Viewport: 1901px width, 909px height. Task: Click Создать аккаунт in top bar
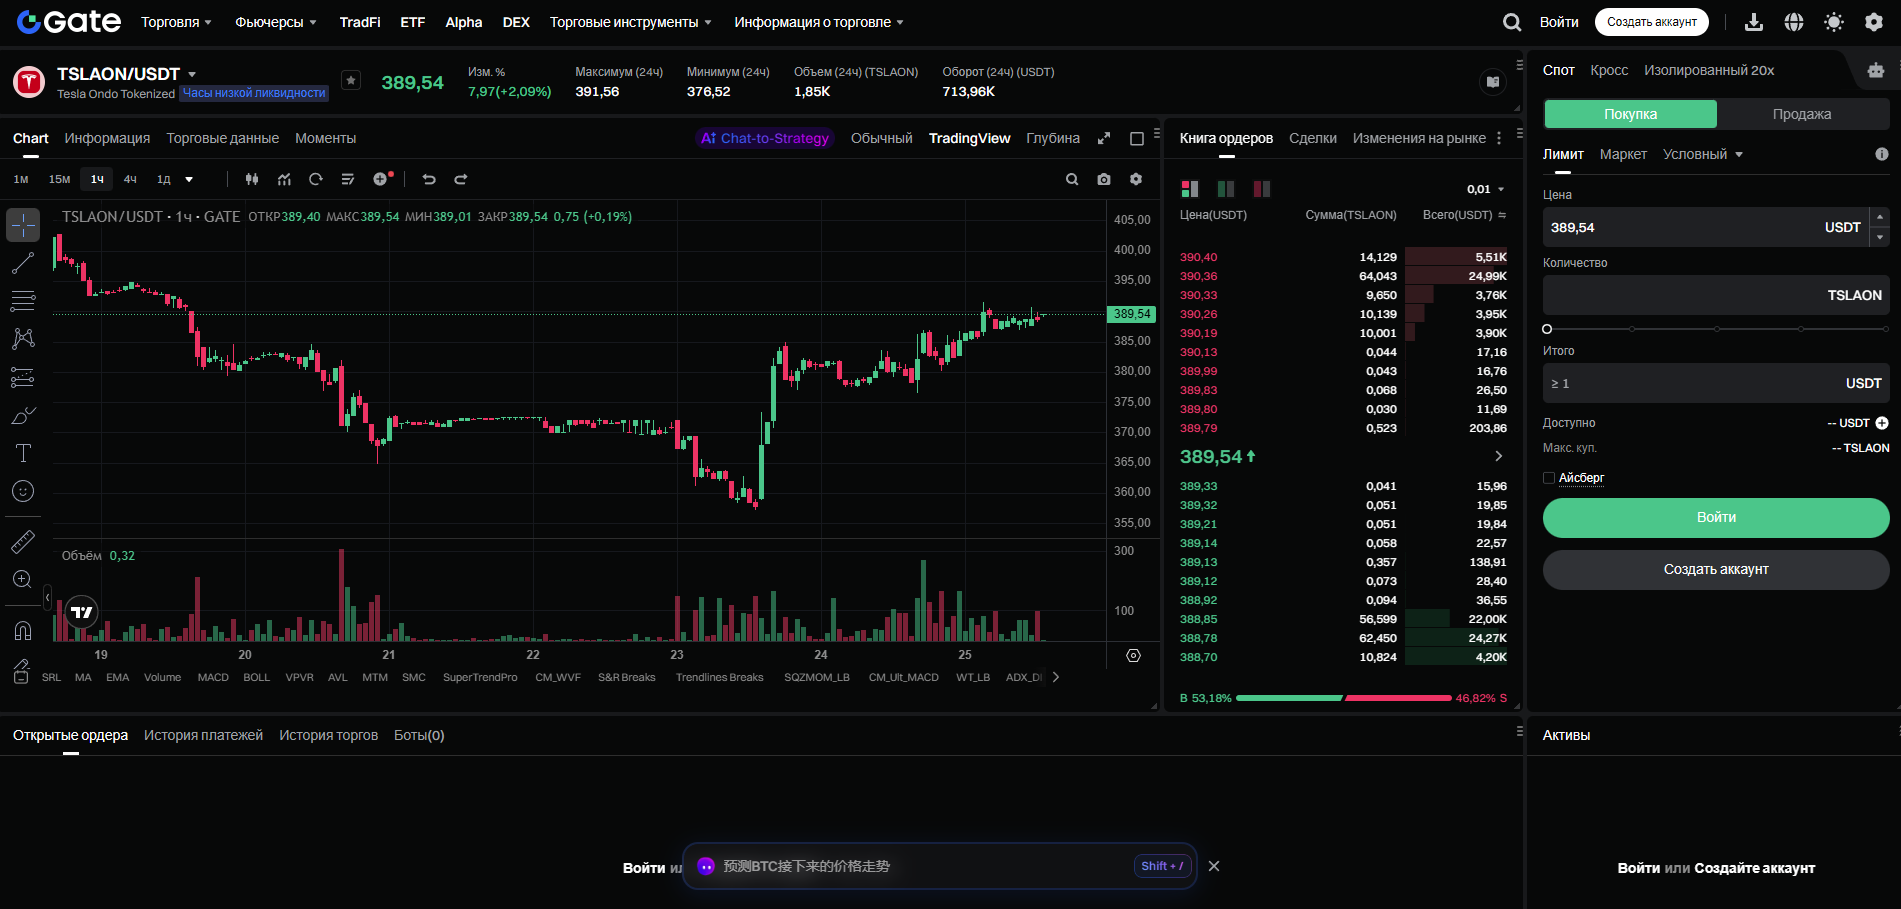click(x=1652, y=22)
